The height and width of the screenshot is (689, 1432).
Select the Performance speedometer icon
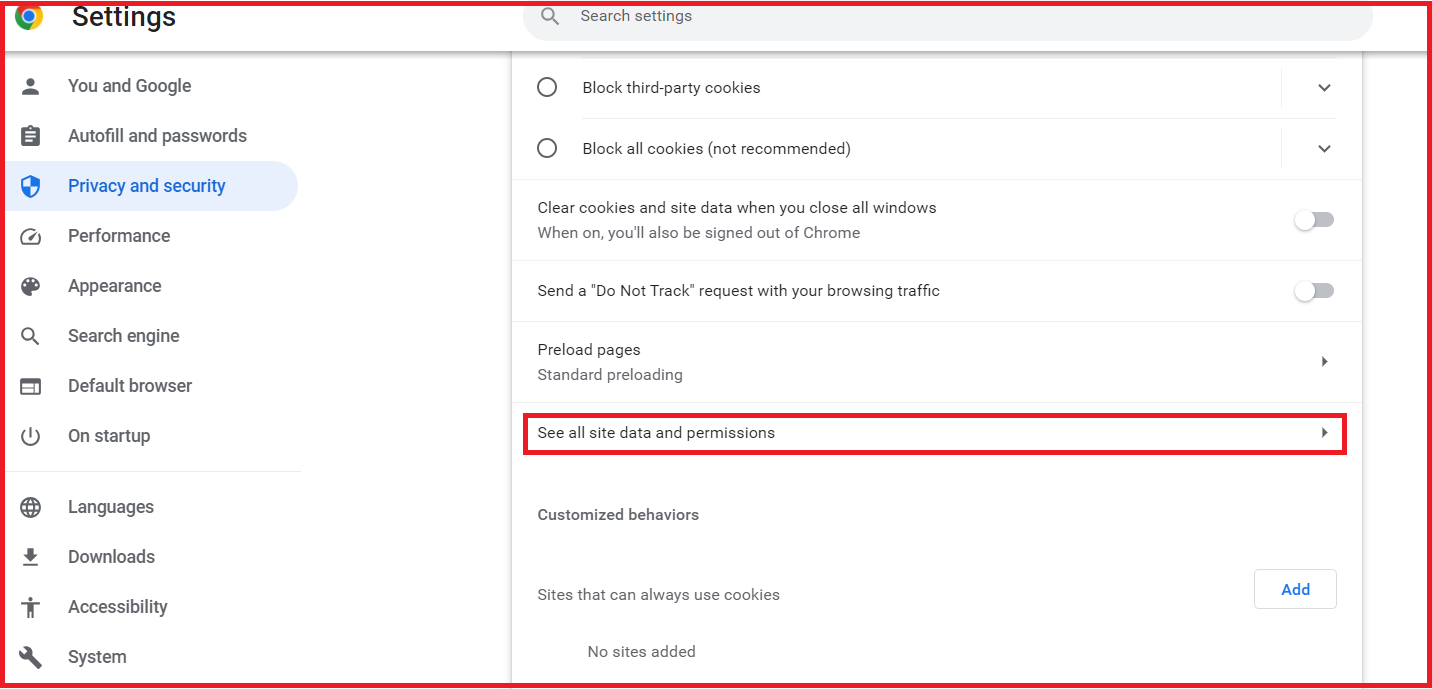[x=31, y=235]
